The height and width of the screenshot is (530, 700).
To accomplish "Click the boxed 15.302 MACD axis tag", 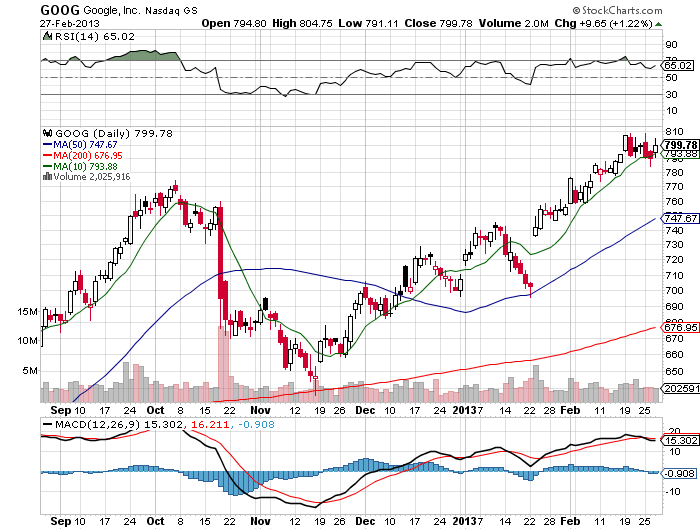I will [681, 441].
